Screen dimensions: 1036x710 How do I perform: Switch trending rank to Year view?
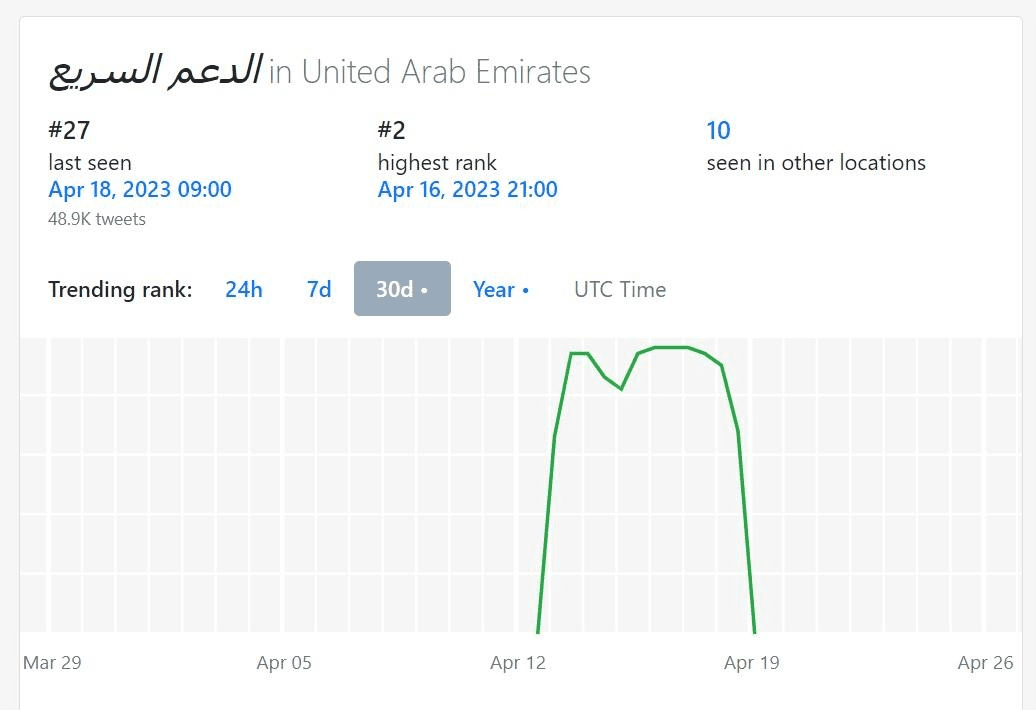tap(501, 289)
